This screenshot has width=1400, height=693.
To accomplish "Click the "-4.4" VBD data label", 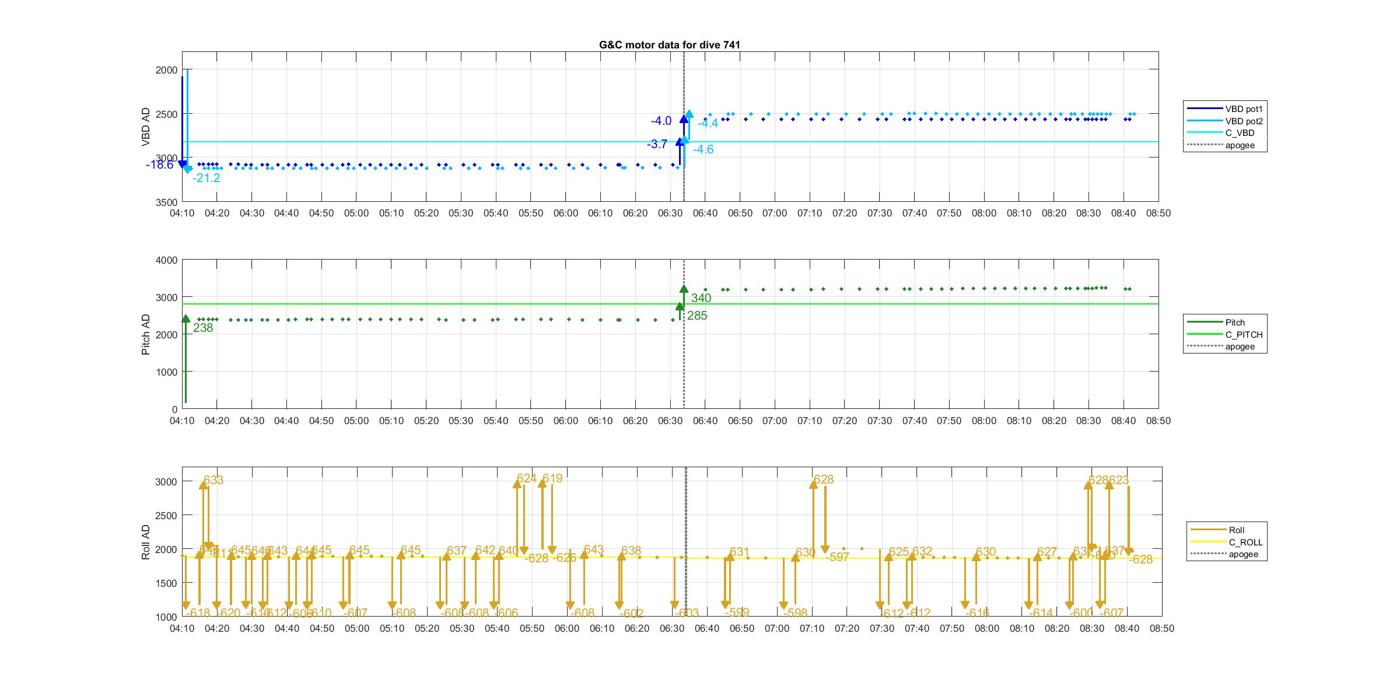I will [x=708, y=124].
